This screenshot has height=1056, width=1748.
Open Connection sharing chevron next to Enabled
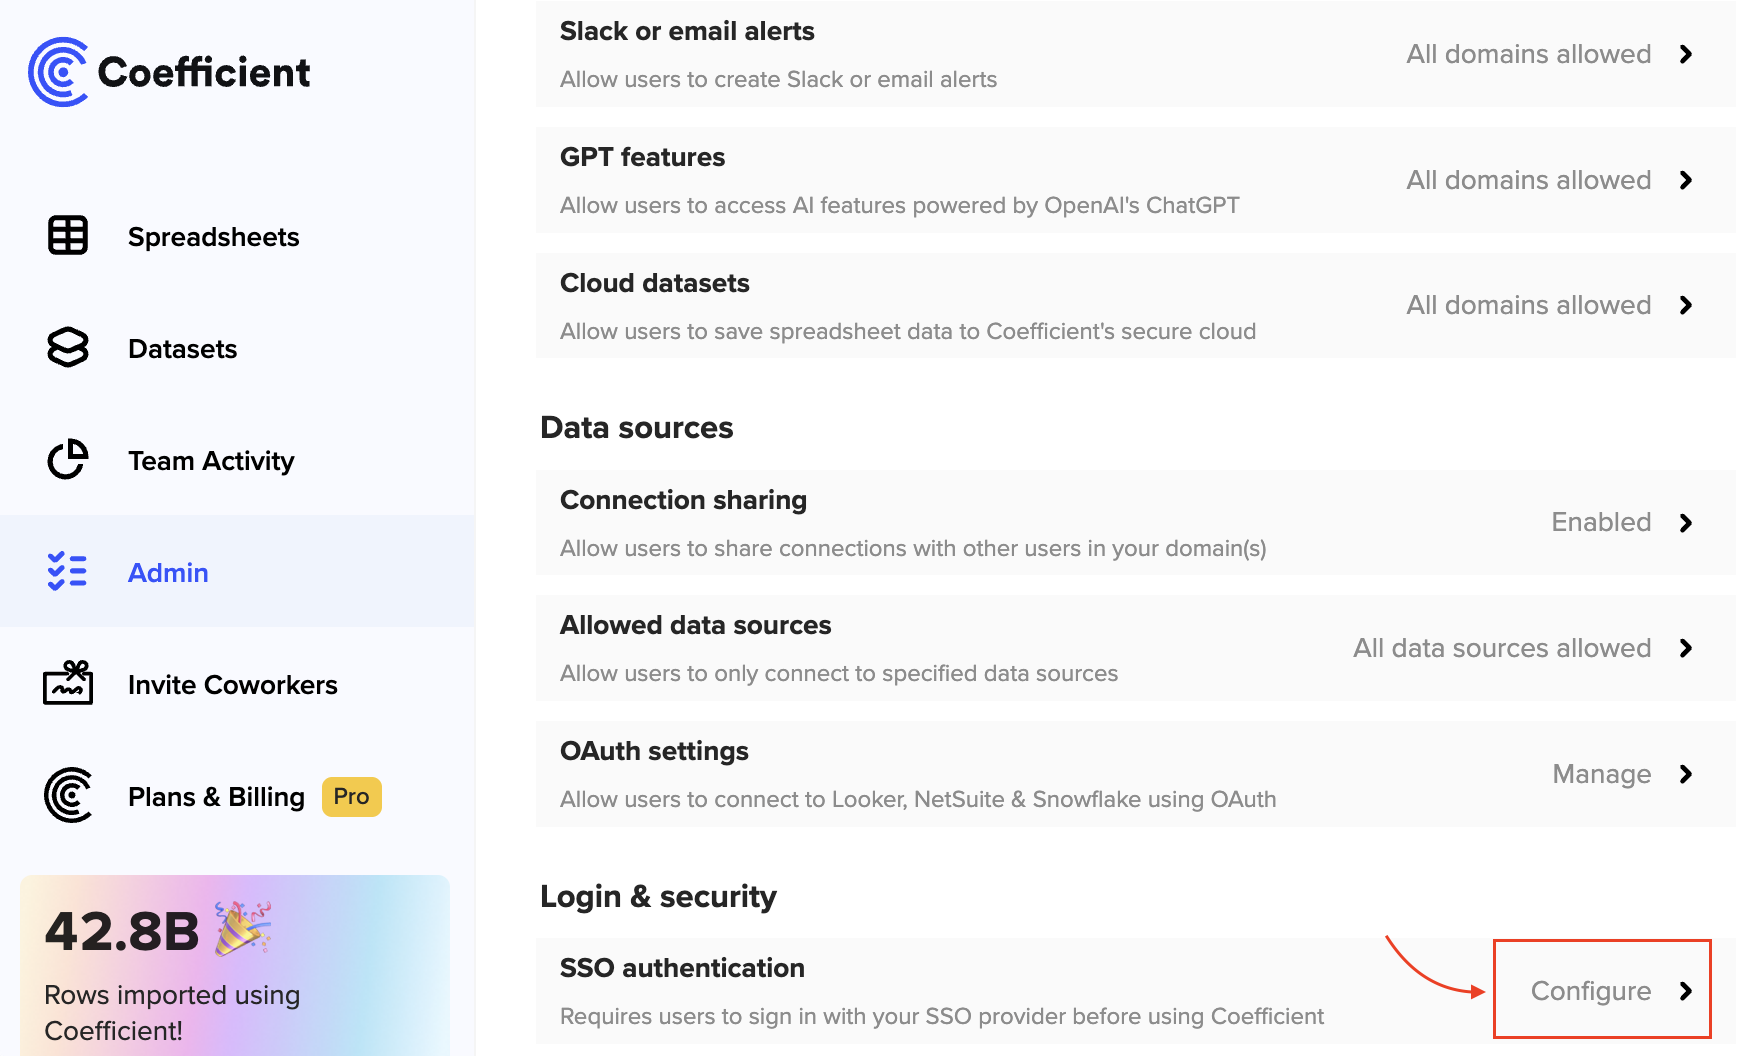pyautogui.click(x=1686, y=523)
